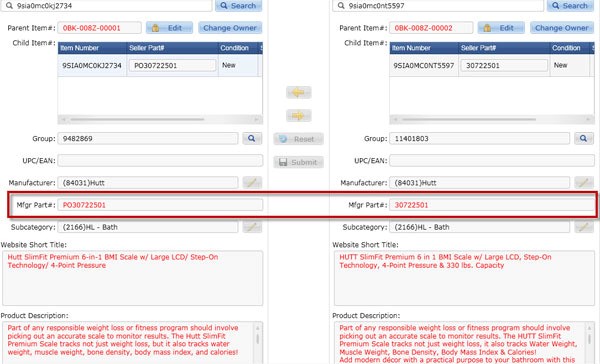The image size is (600, 364).
Task: Click the empty right UPC/EAN field
Action: [492, 160]
